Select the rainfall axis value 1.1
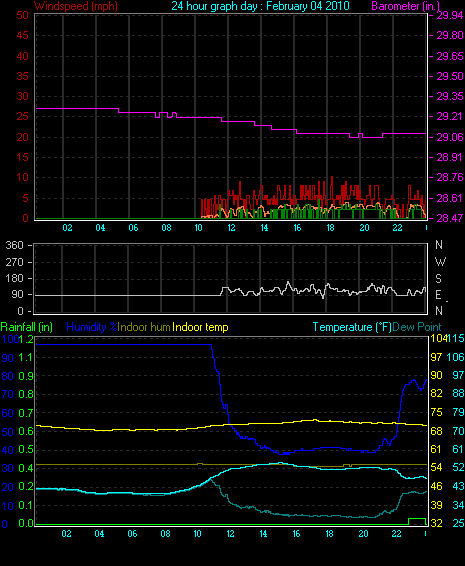465x566 pixels. coord(26,358)
